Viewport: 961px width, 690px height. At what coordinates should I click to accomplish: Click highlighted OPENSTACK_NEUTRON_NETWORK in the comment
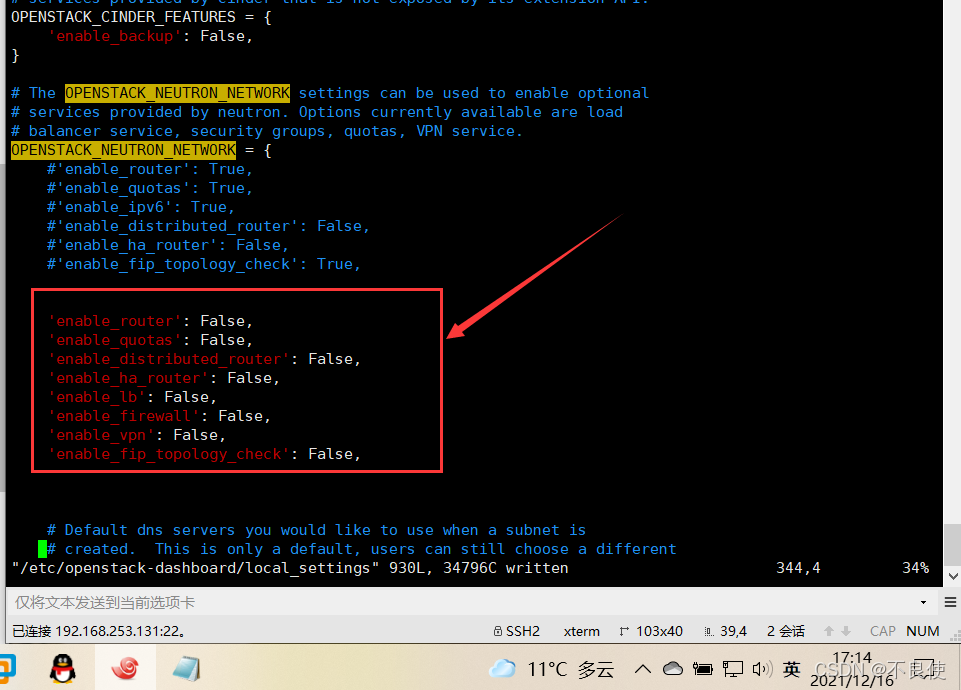pyautogui.click(x=177, y=93)
